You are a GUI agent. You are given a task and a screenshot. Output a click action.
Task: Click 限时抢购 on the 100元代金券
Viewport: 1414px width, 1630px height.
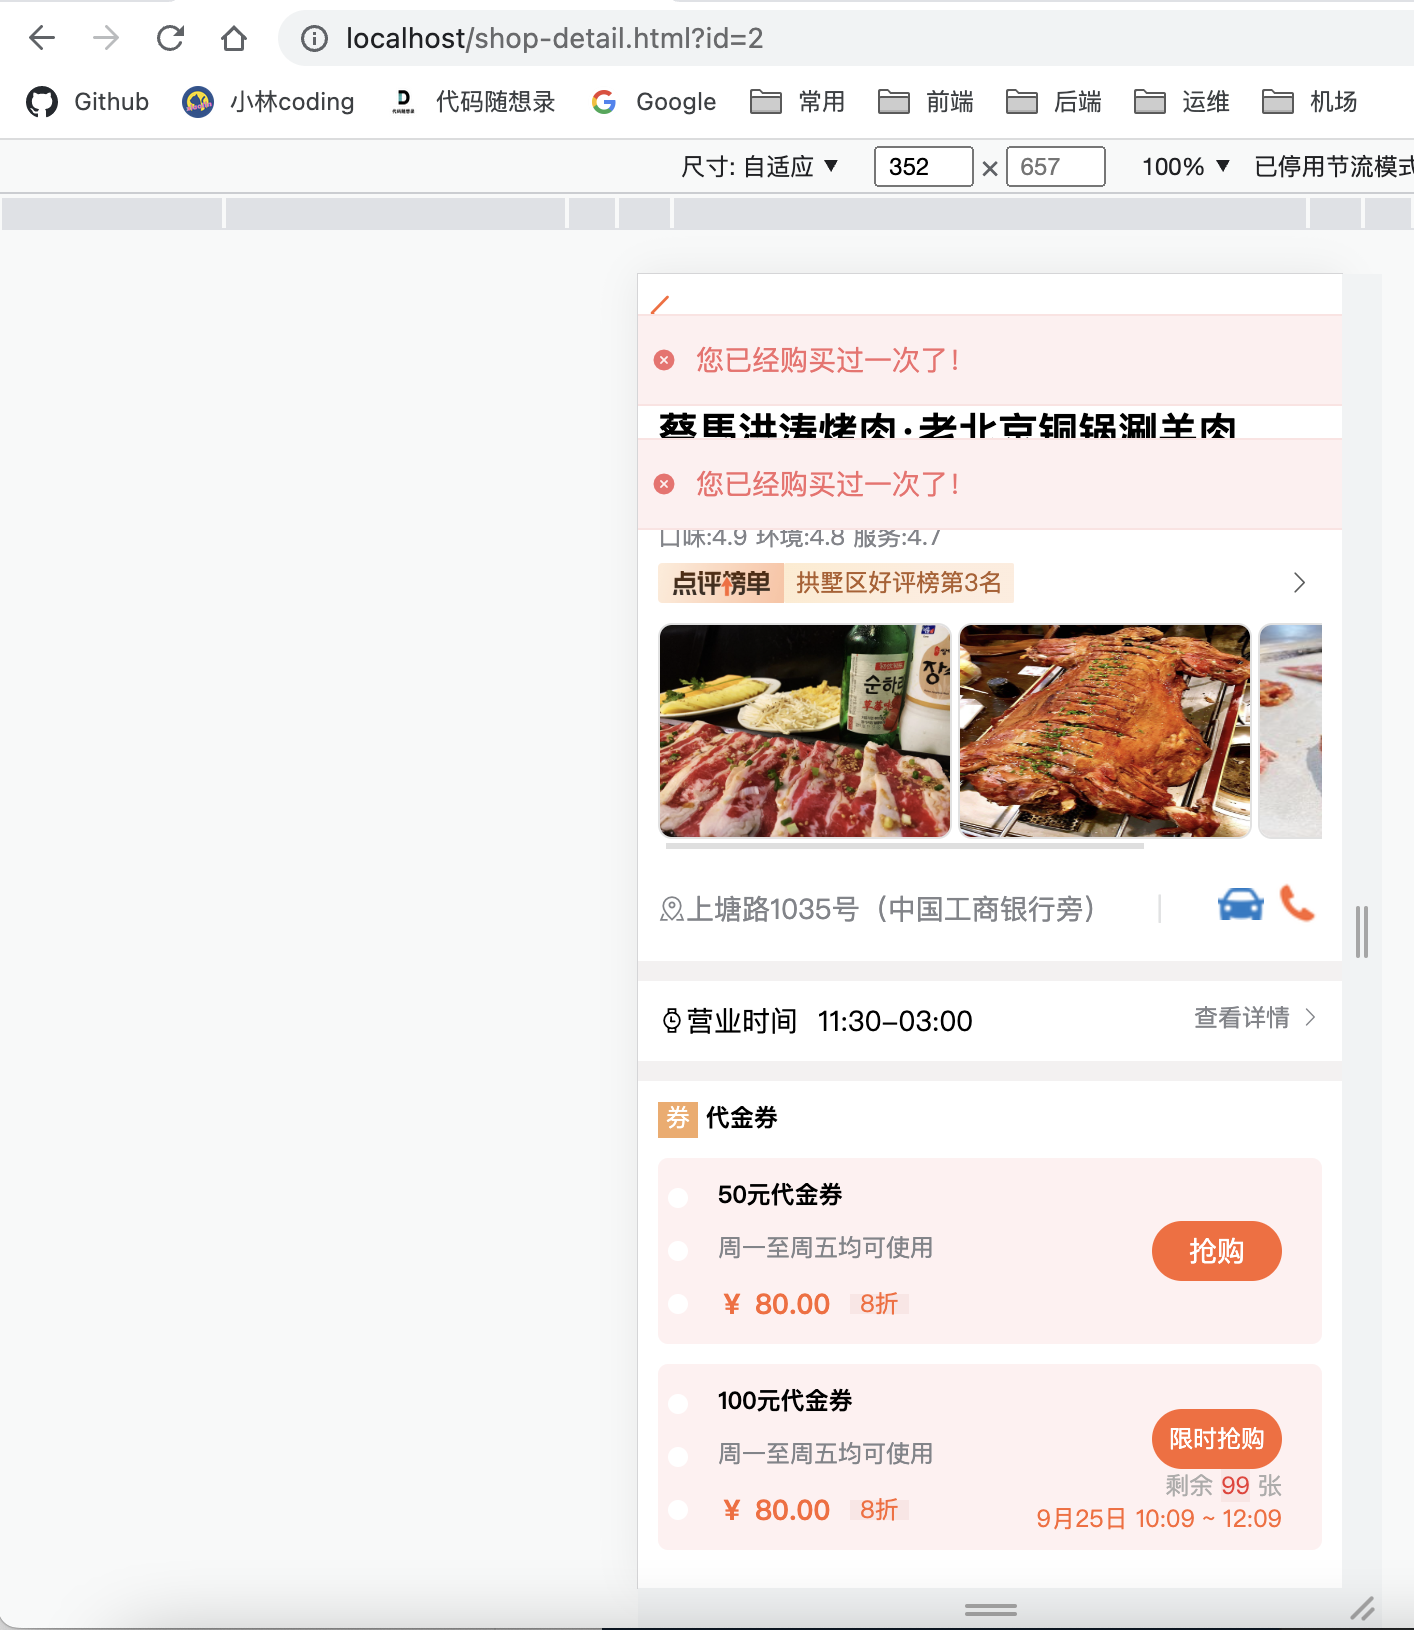tap(1217, 1439)
